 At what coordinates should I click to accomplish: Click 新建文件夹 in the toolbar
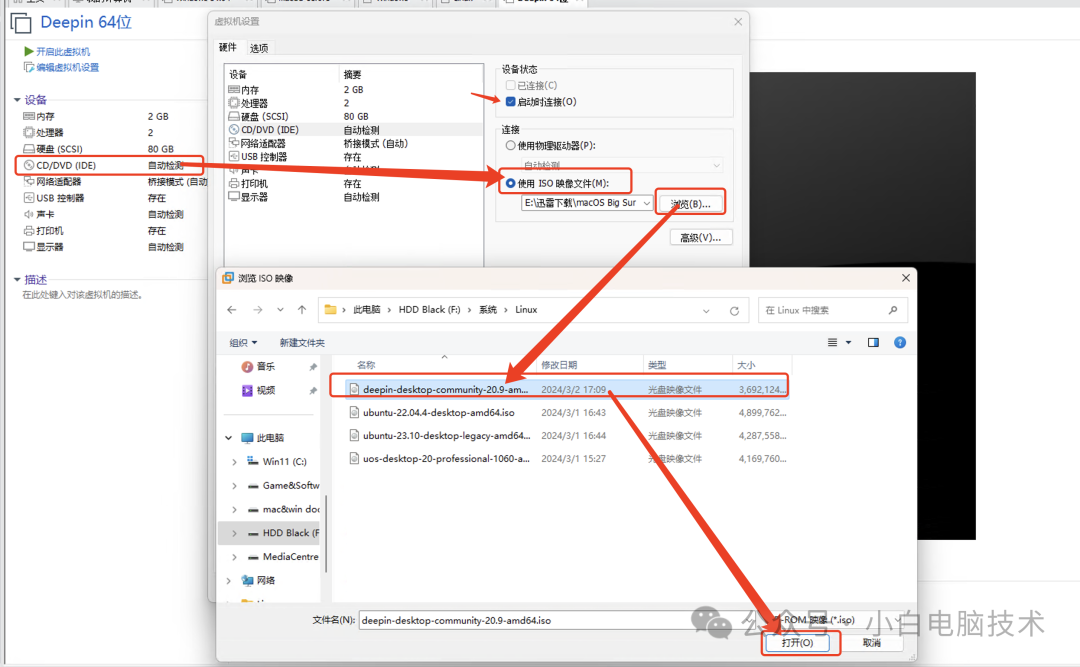pos(302,342)
